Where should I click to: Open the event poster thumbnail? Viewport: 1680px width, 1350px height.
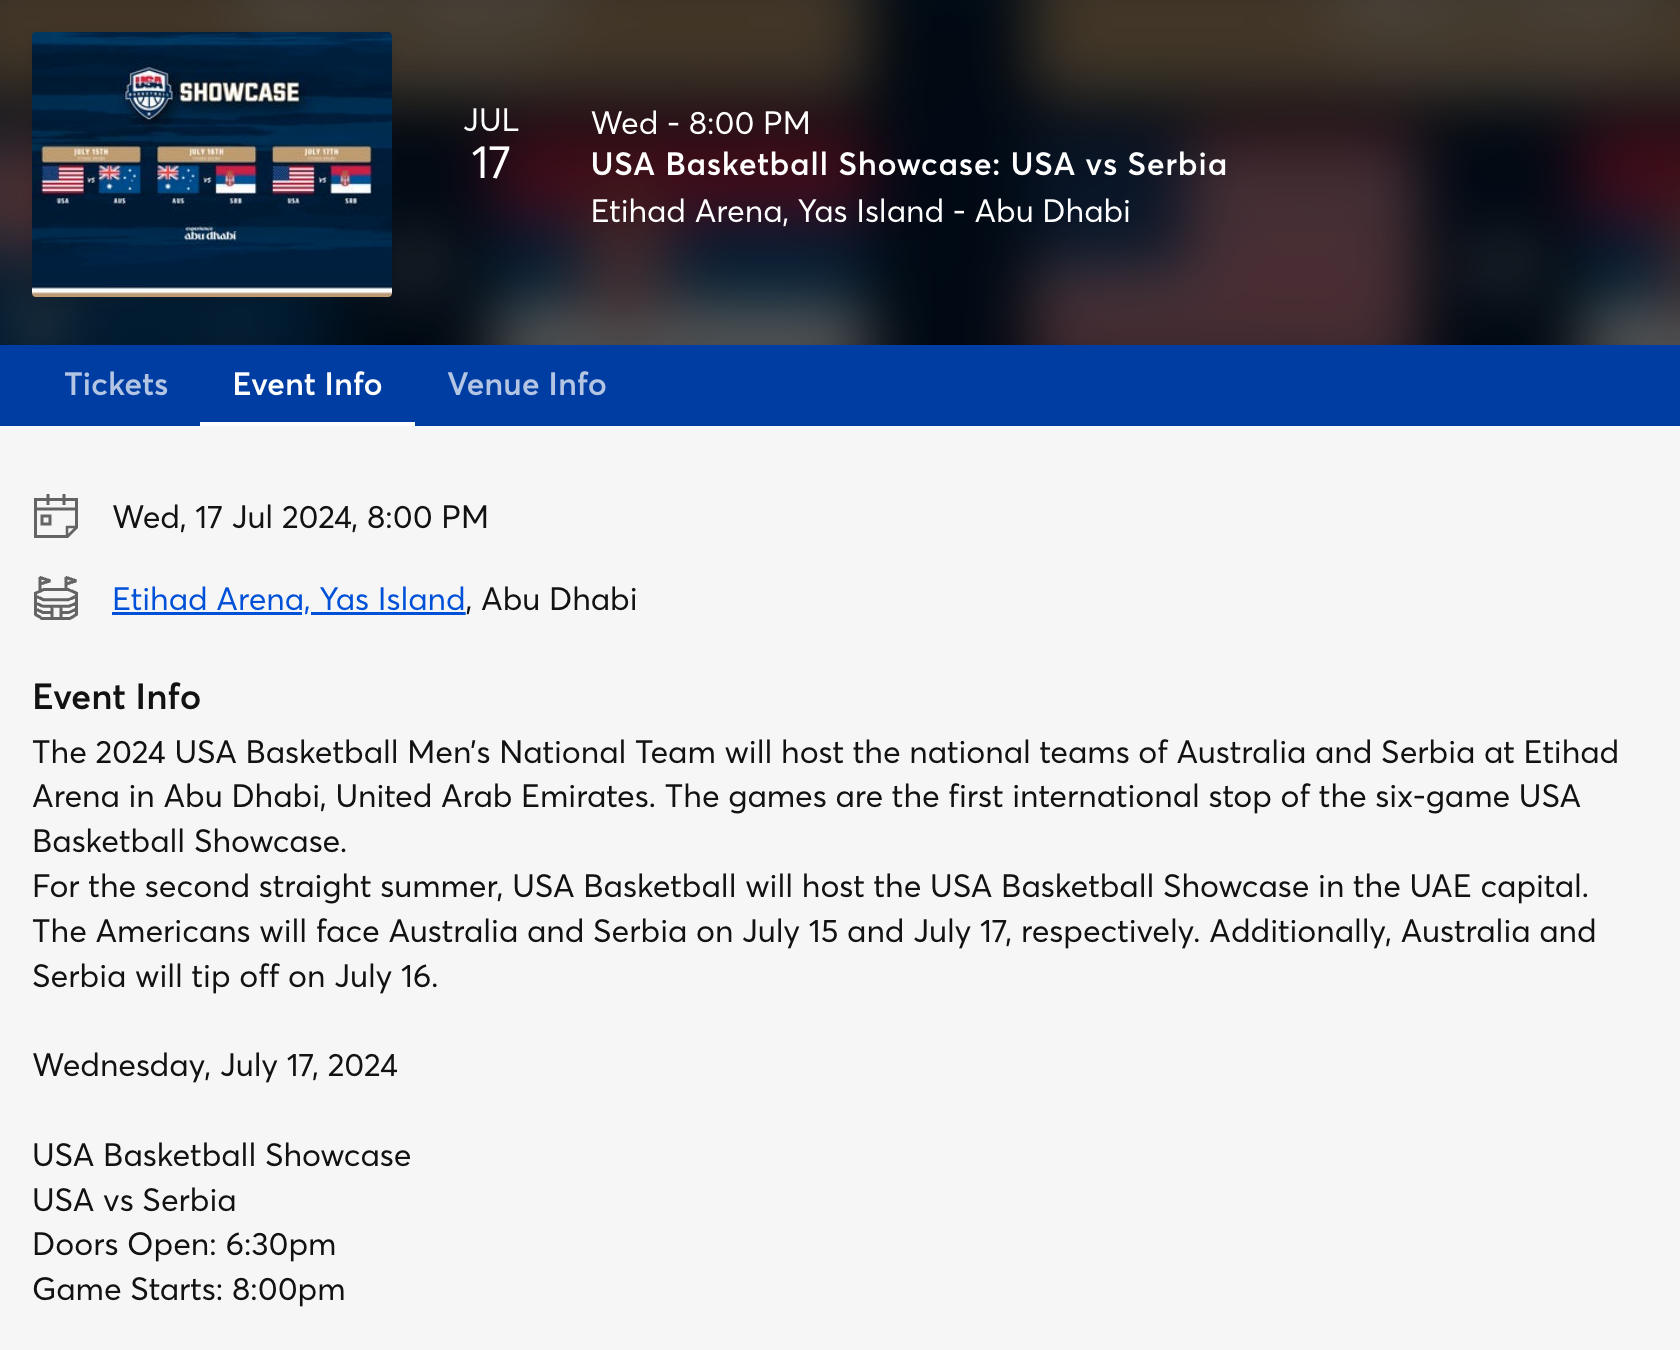[212, 165]
